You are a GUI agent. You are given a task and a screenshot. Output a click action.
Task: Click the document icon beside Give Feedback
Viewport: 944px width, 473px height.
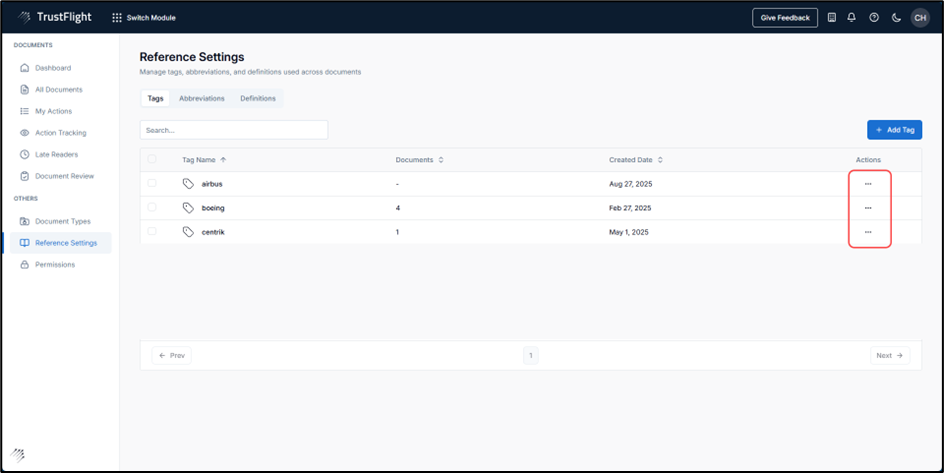(x=832, y=18)
